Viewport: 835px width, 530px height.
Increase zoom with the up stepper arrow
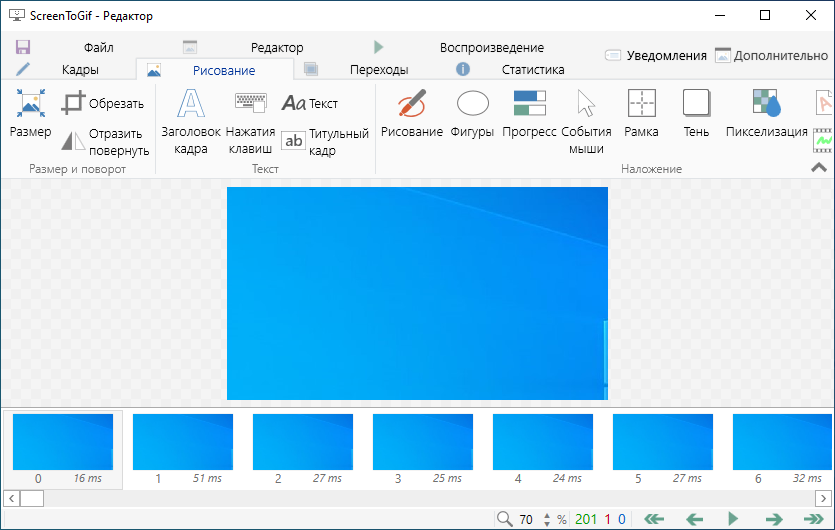547,516
